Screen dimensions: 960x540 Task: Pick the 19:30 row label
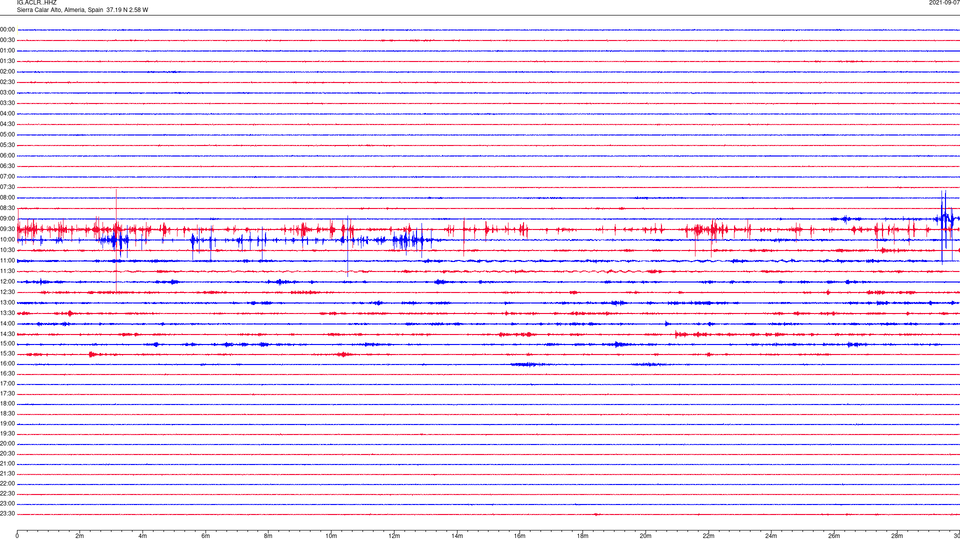point(7,434)
